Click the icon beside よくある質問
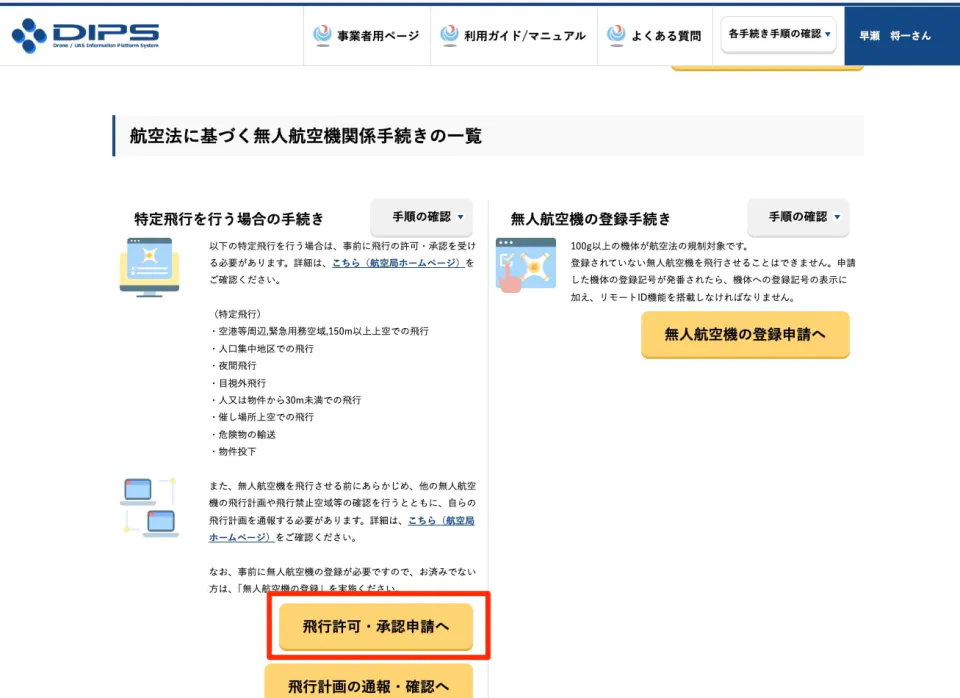The width and height of the screenshot is (960, 698). (616, 35)
